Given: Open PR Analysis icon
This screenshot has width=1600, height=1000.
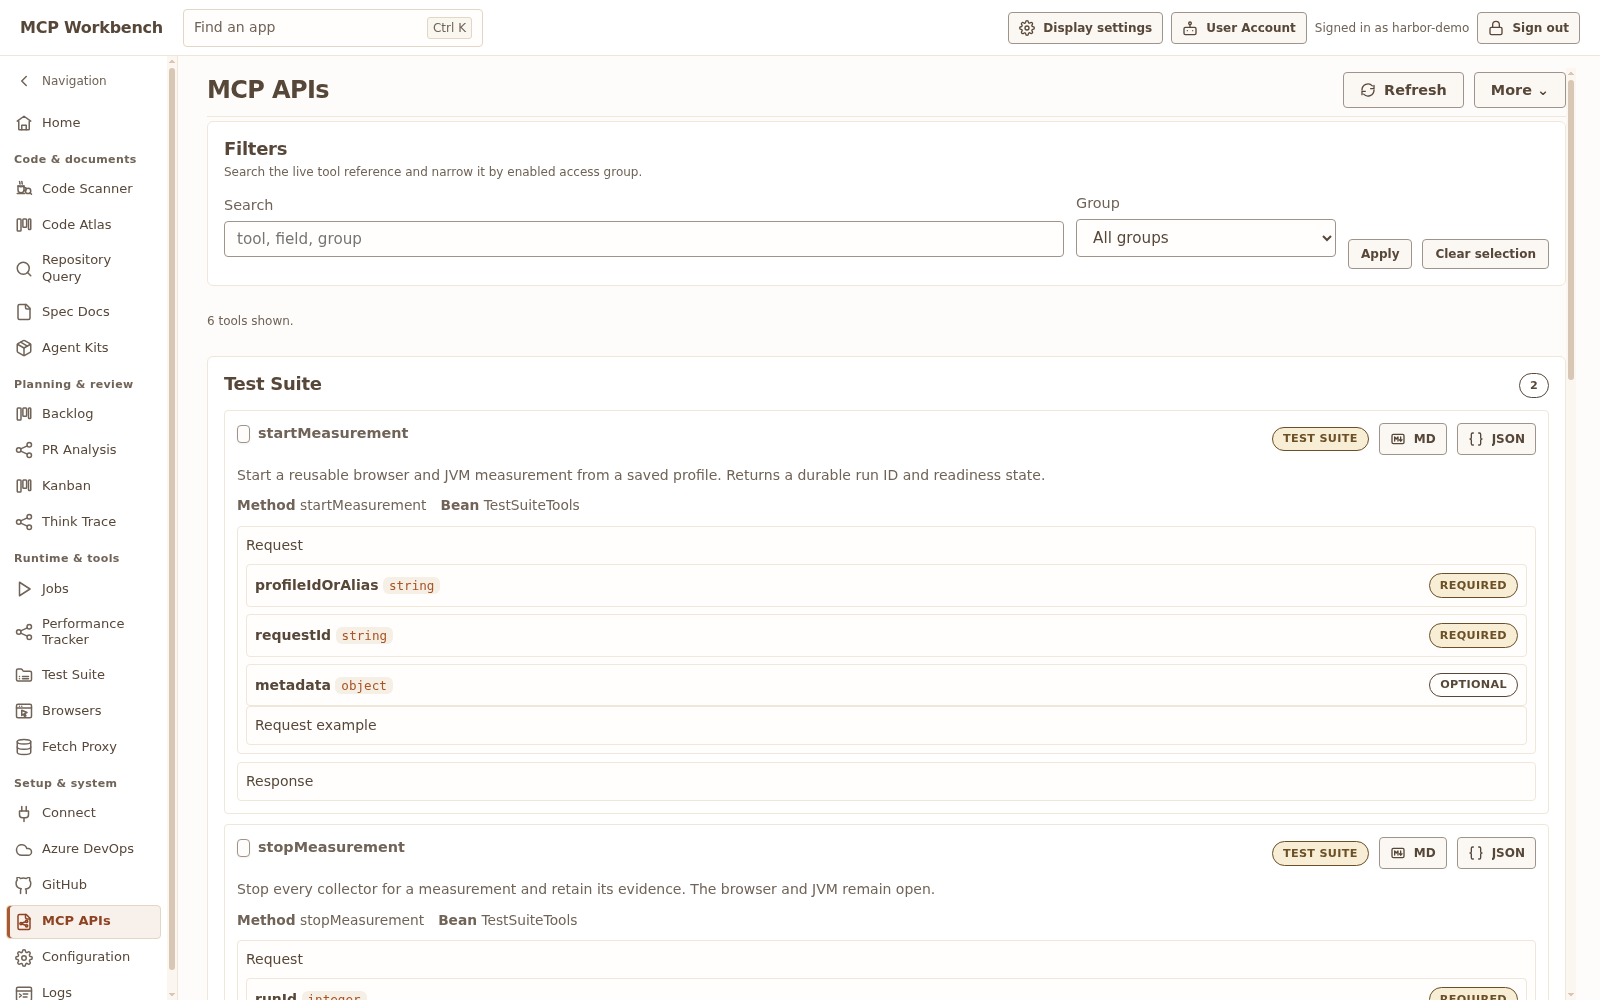Looking at the screenshot, I should [24, 450].
